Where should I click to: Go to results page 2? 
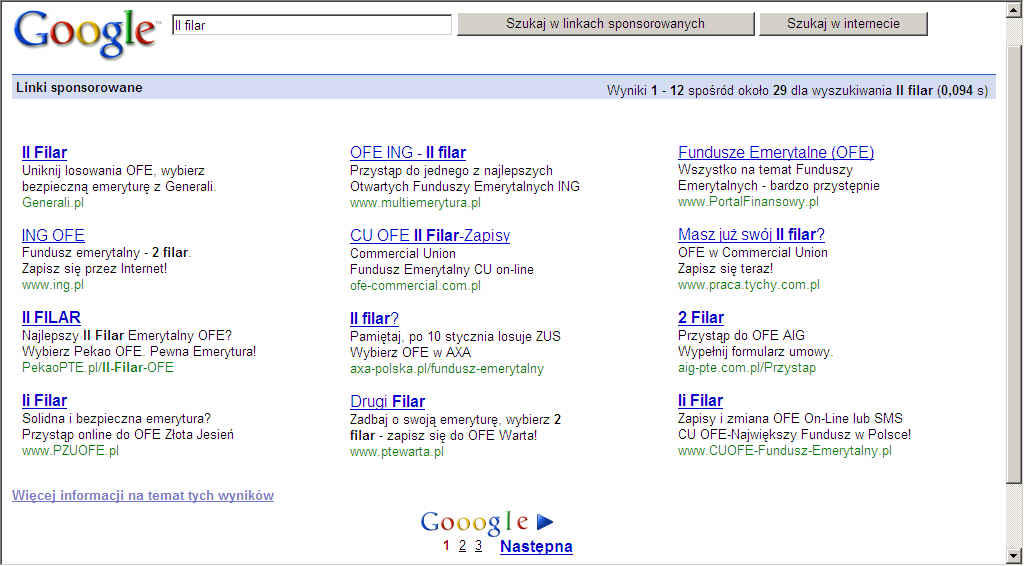coord(462,546)
